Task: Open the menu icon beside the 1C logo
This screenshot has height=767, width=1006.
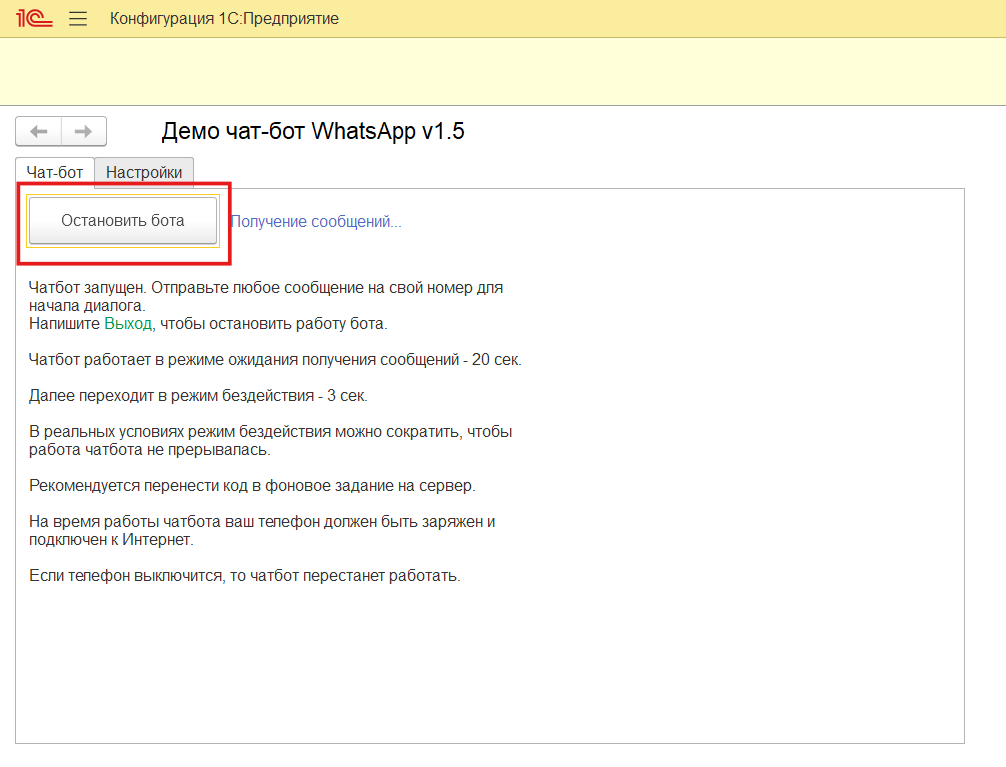Action: (77, 17)
